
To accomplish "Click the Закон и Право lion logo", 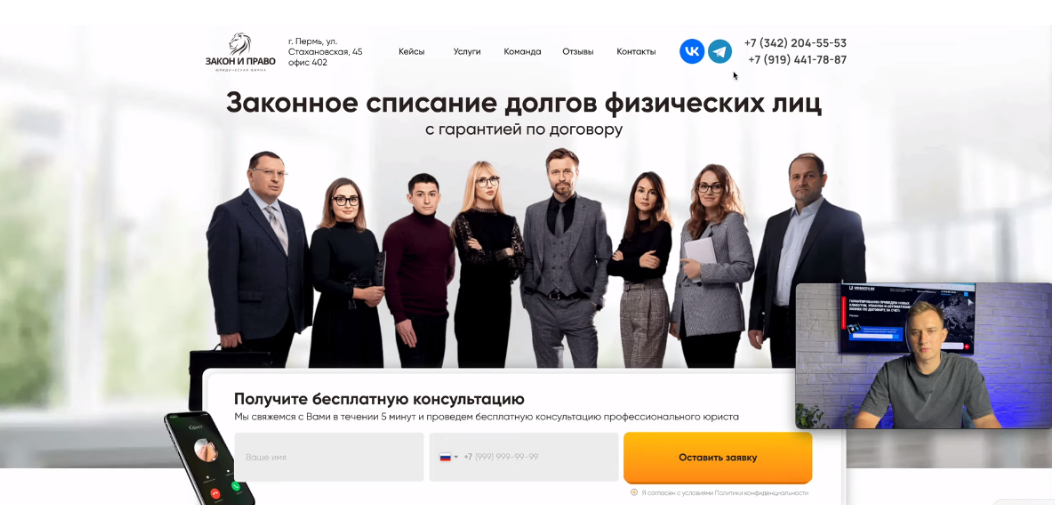I will point(240,52).
